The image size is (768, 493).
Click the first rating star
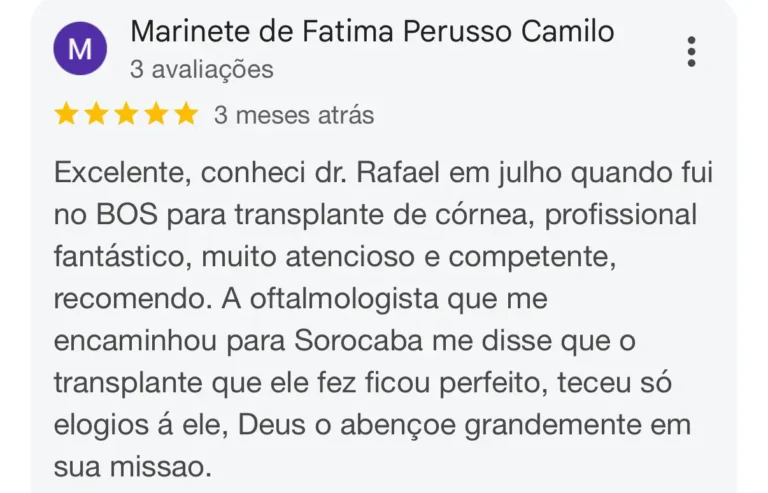[67, 115]
